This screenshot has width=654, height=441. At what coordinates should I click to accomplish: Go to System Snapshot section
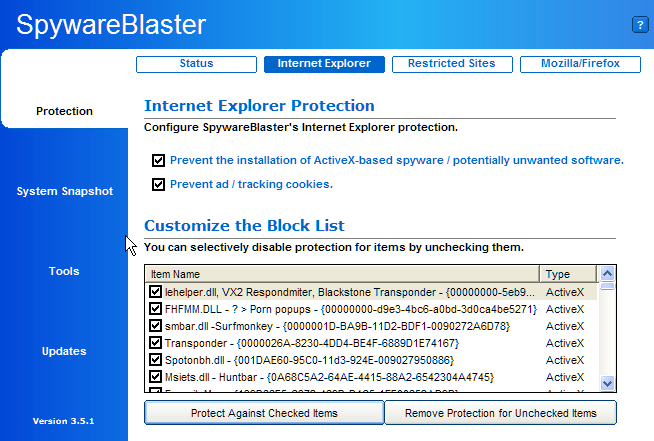click(x=65, y=192)
